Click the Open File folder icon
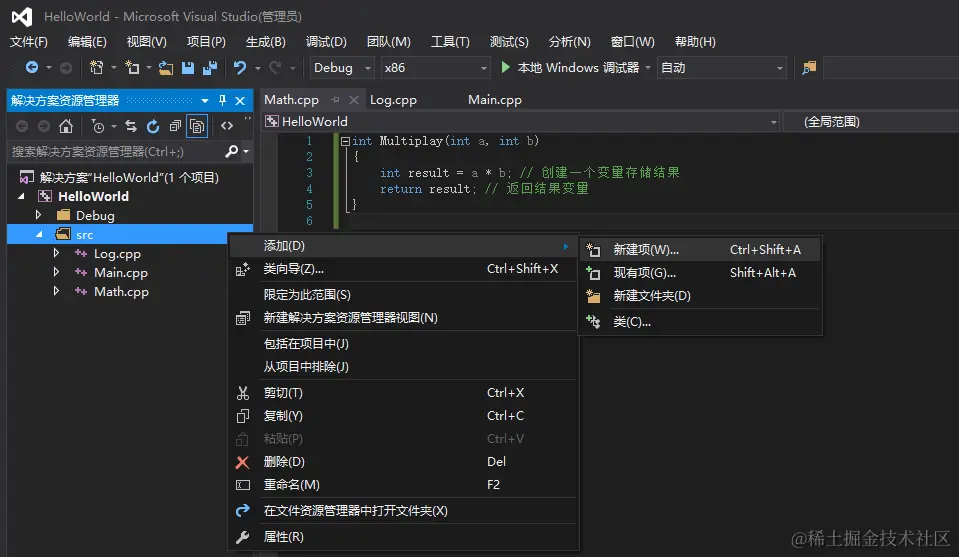 click(166, 67)
